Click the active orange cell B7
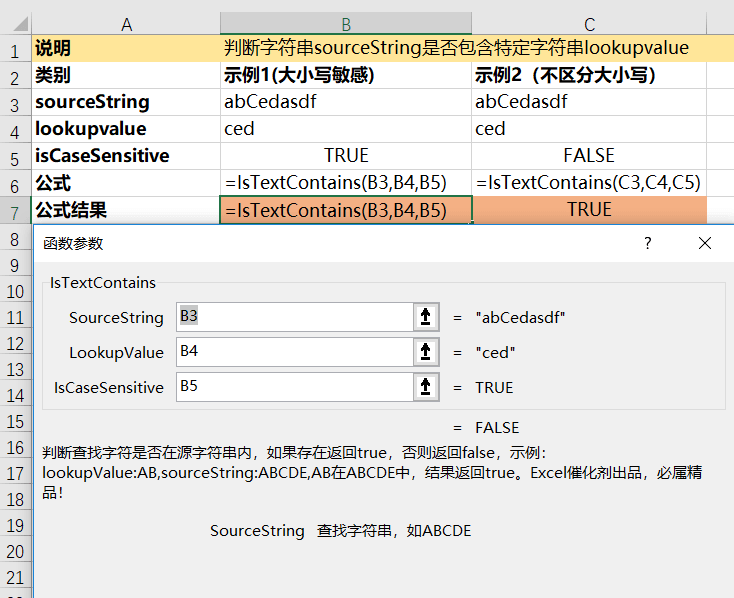The image size is (734, 598). (x=346, y=210)
